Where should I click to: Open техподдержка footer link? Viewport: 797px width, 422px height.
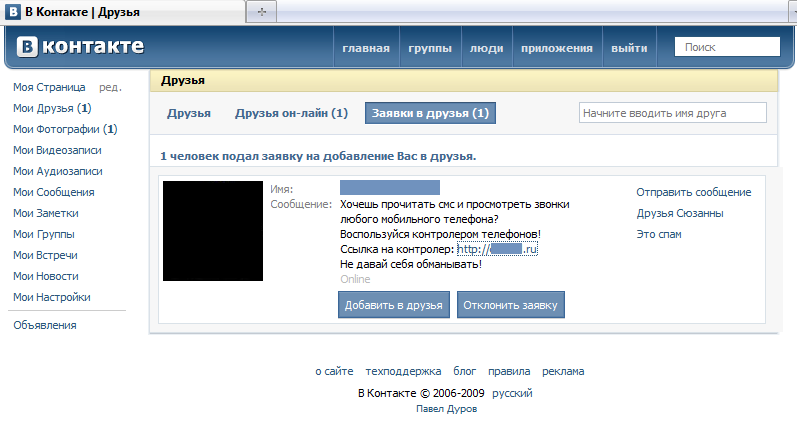[403, 371]
